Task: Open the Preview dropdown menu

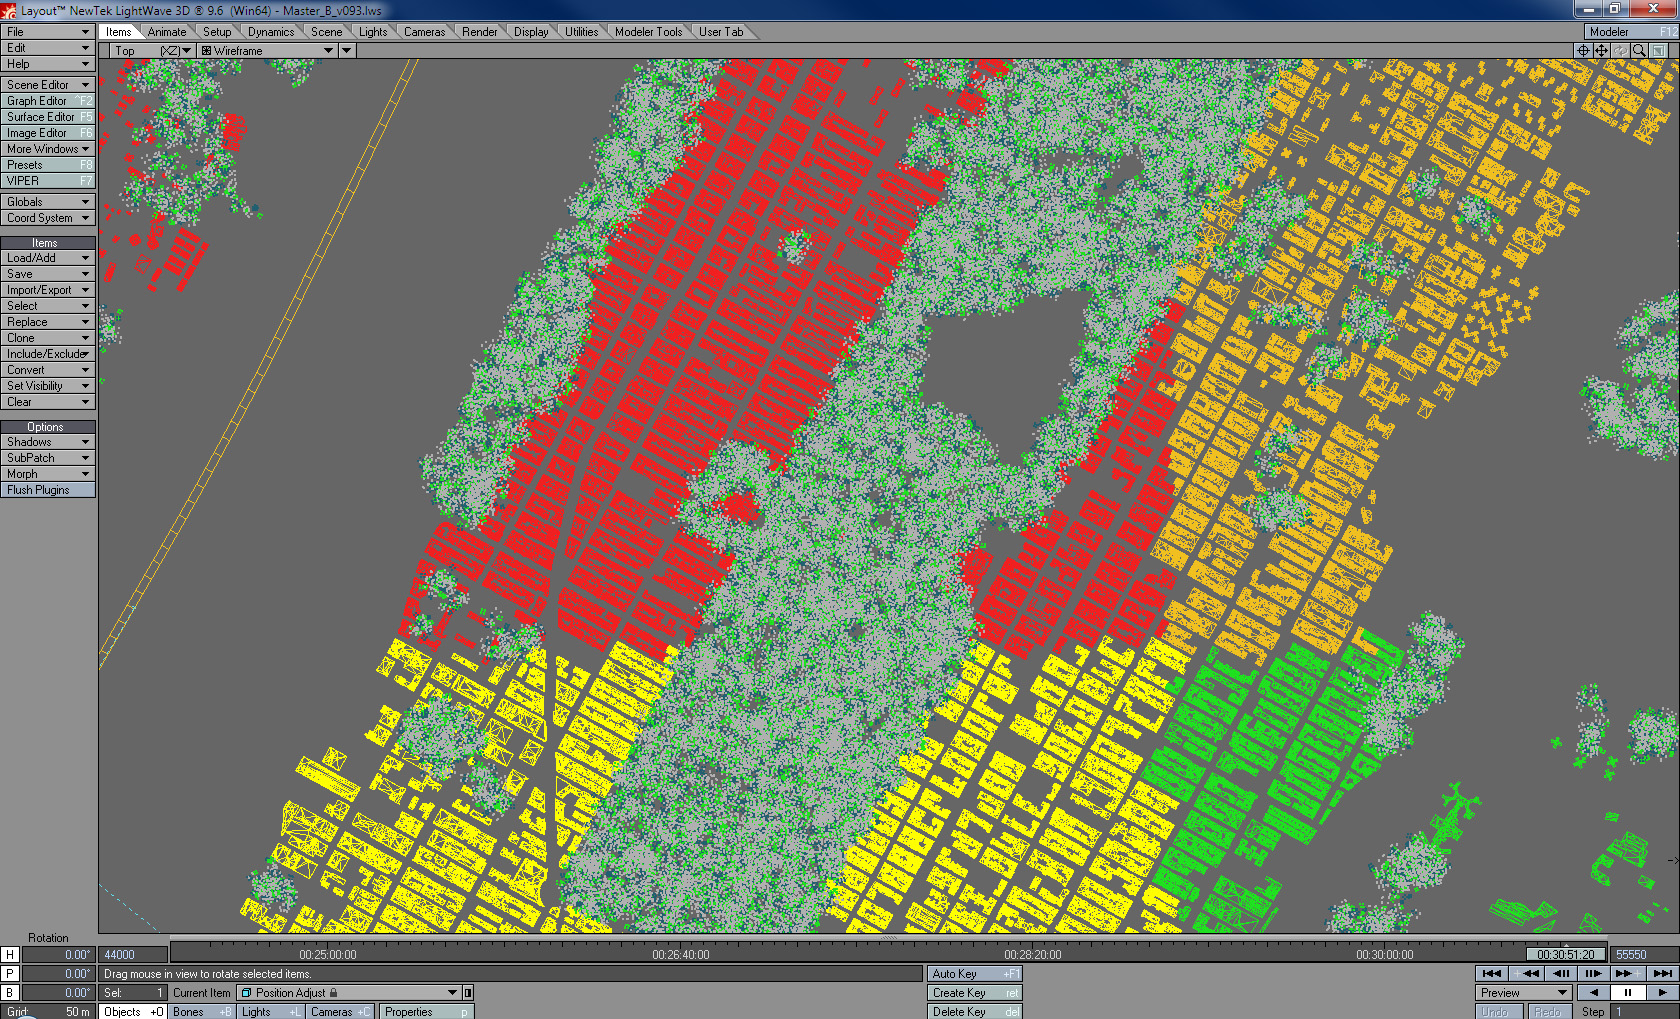Action: 1523,993
